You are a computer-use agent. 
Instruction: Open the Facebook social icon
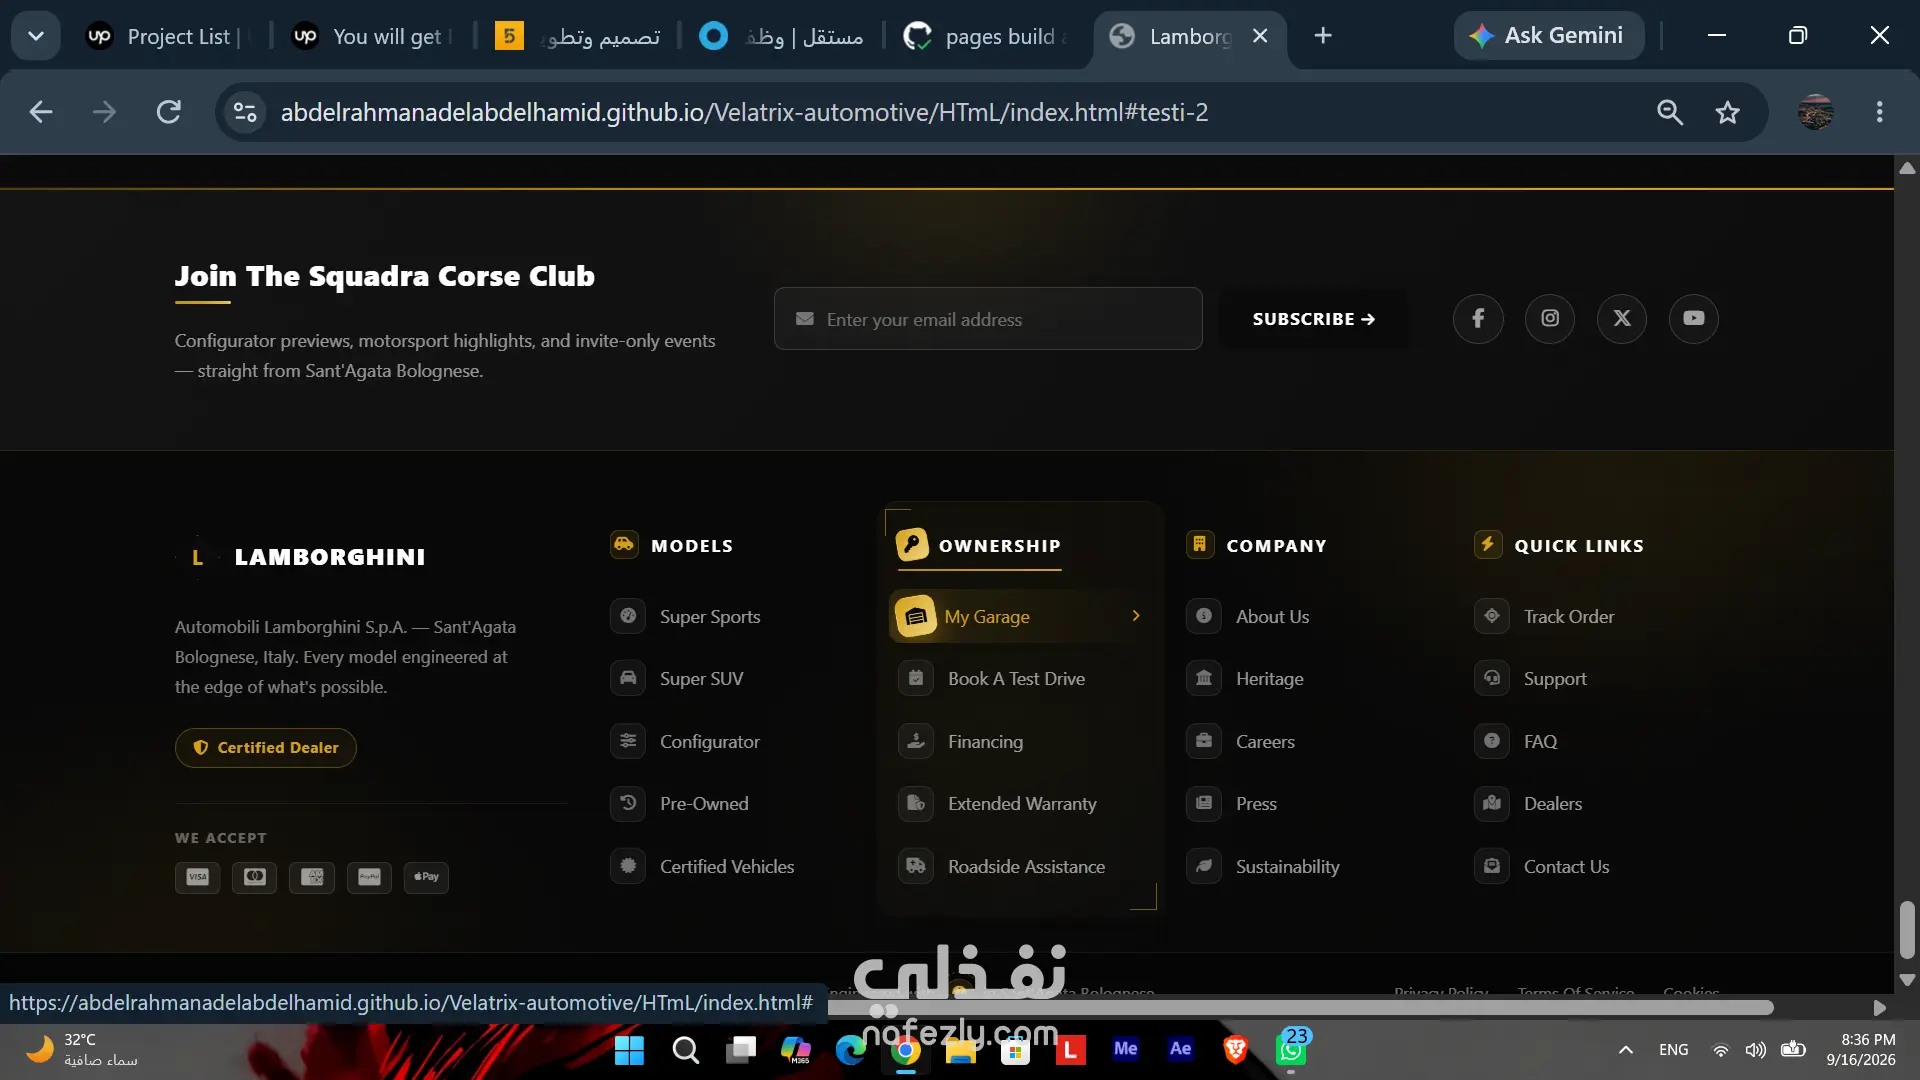click(x=1478, y=318)
